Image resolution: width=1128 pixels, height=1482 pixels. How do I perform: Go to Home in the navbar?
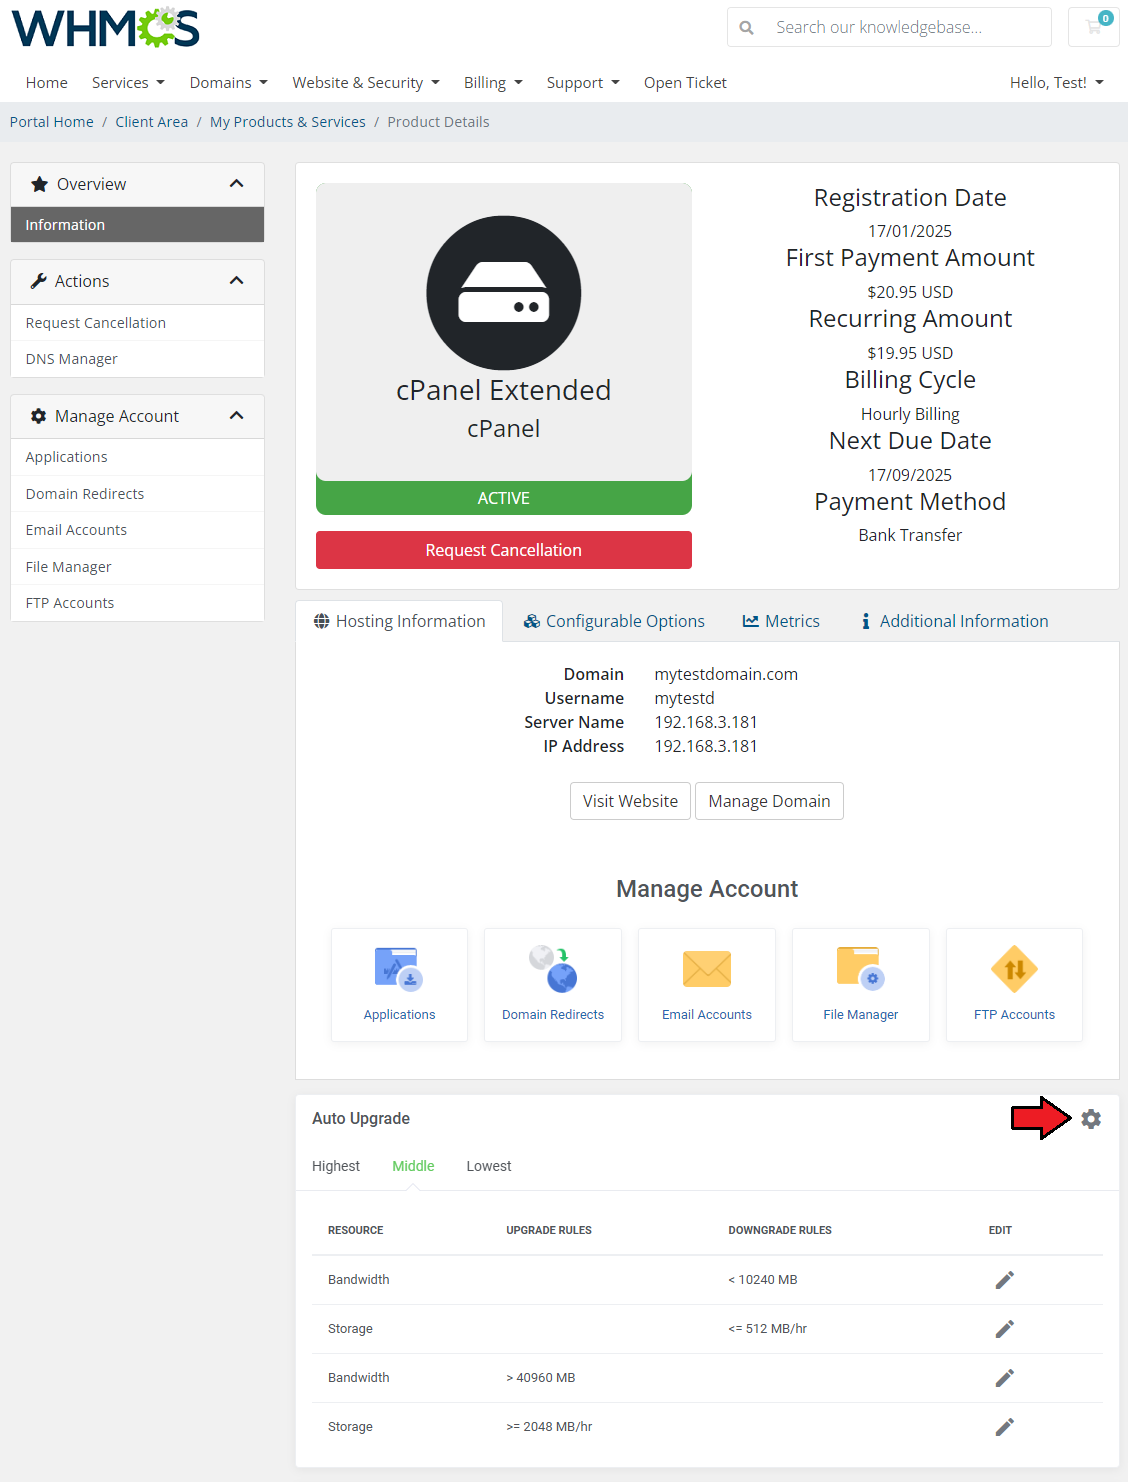pos(47,83)
